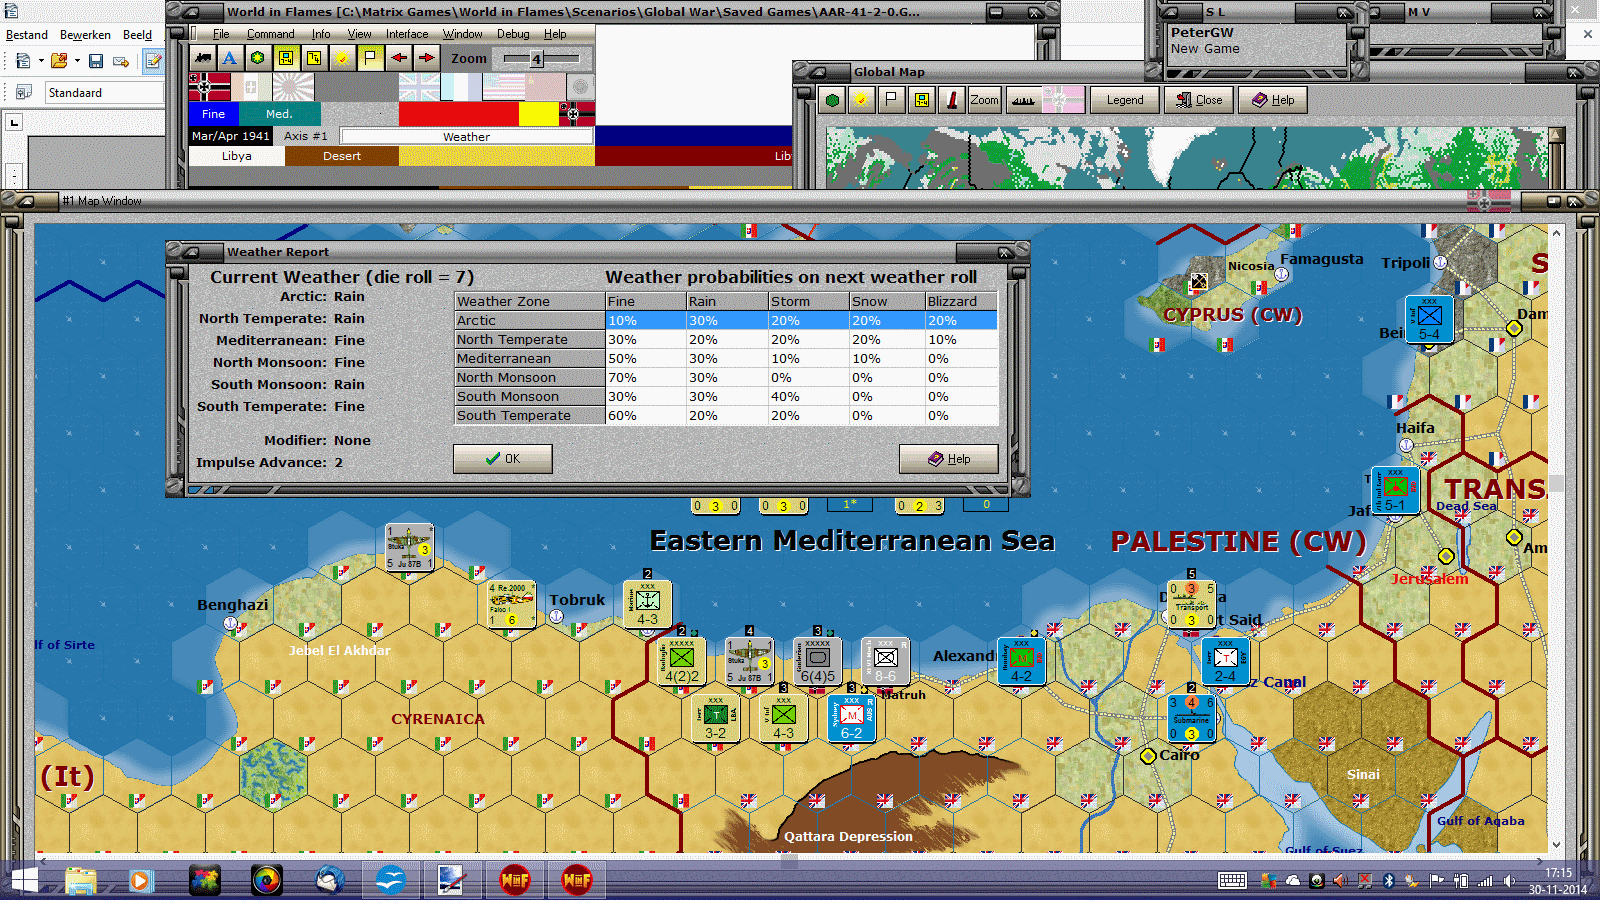Click the flag icon in Global Map toolbar

890,100
